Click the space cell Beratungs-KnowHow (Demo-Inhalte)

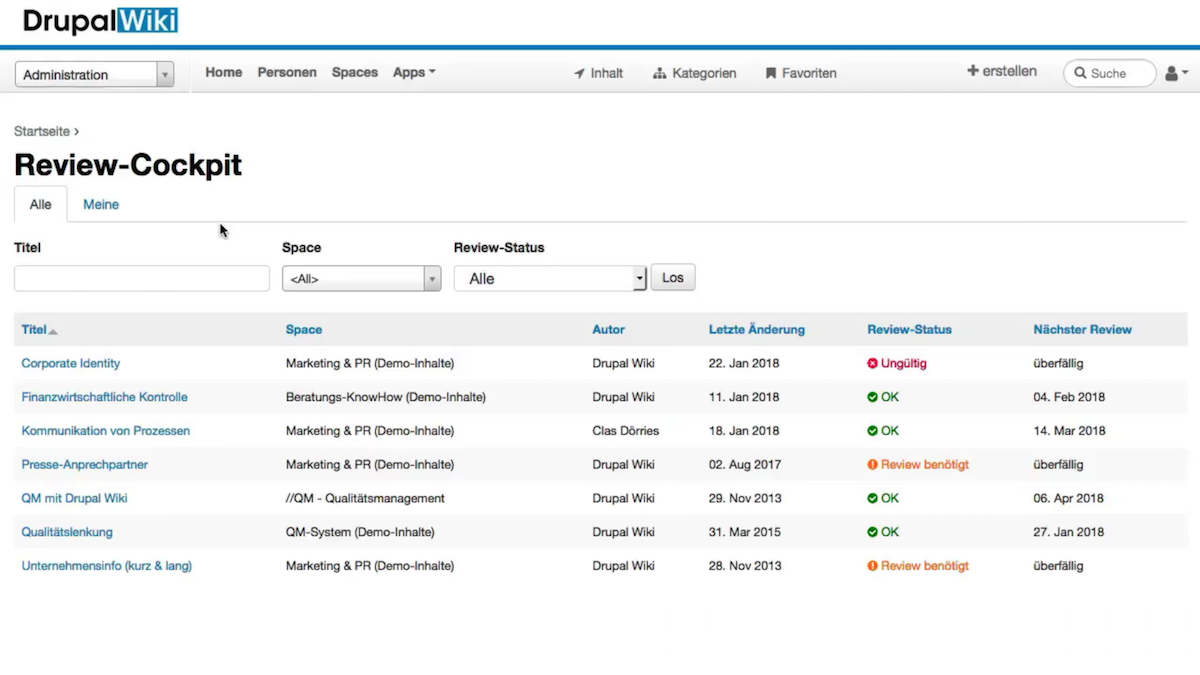[x=386, y=397]
